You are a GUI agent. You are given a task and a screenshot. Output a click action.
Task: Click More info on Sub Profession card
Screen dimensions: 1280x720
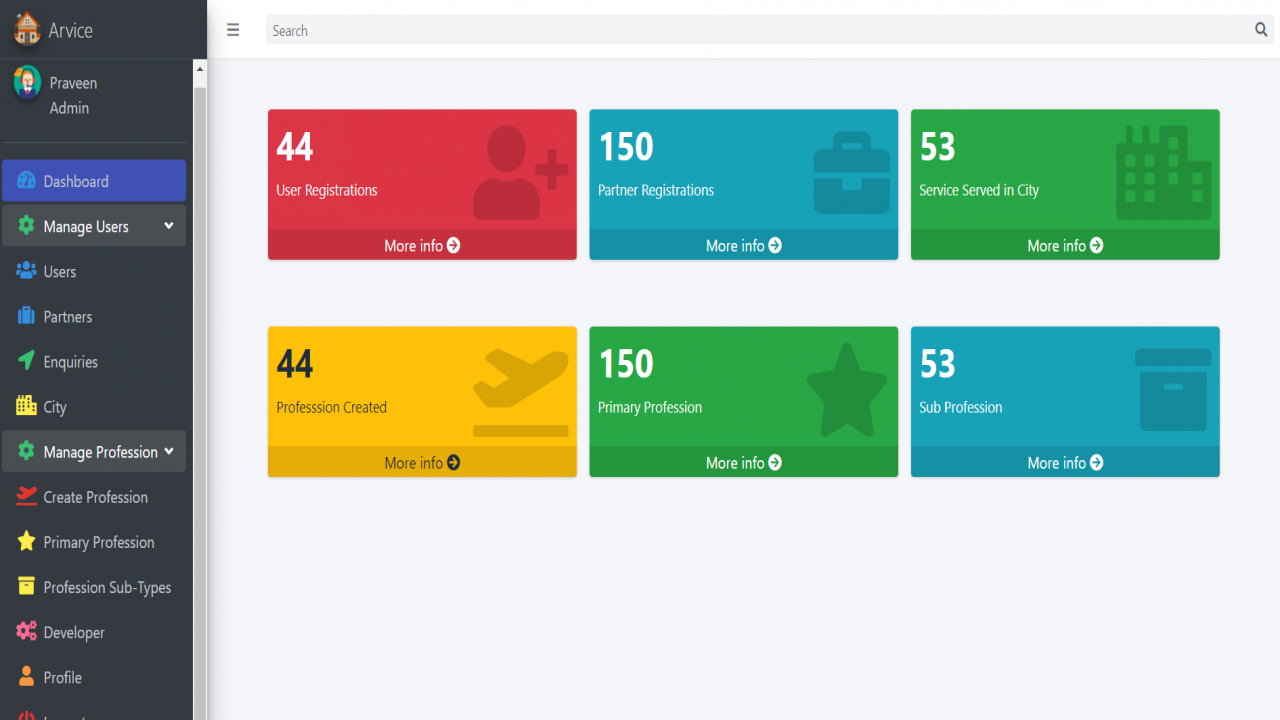pos(1065,462)
